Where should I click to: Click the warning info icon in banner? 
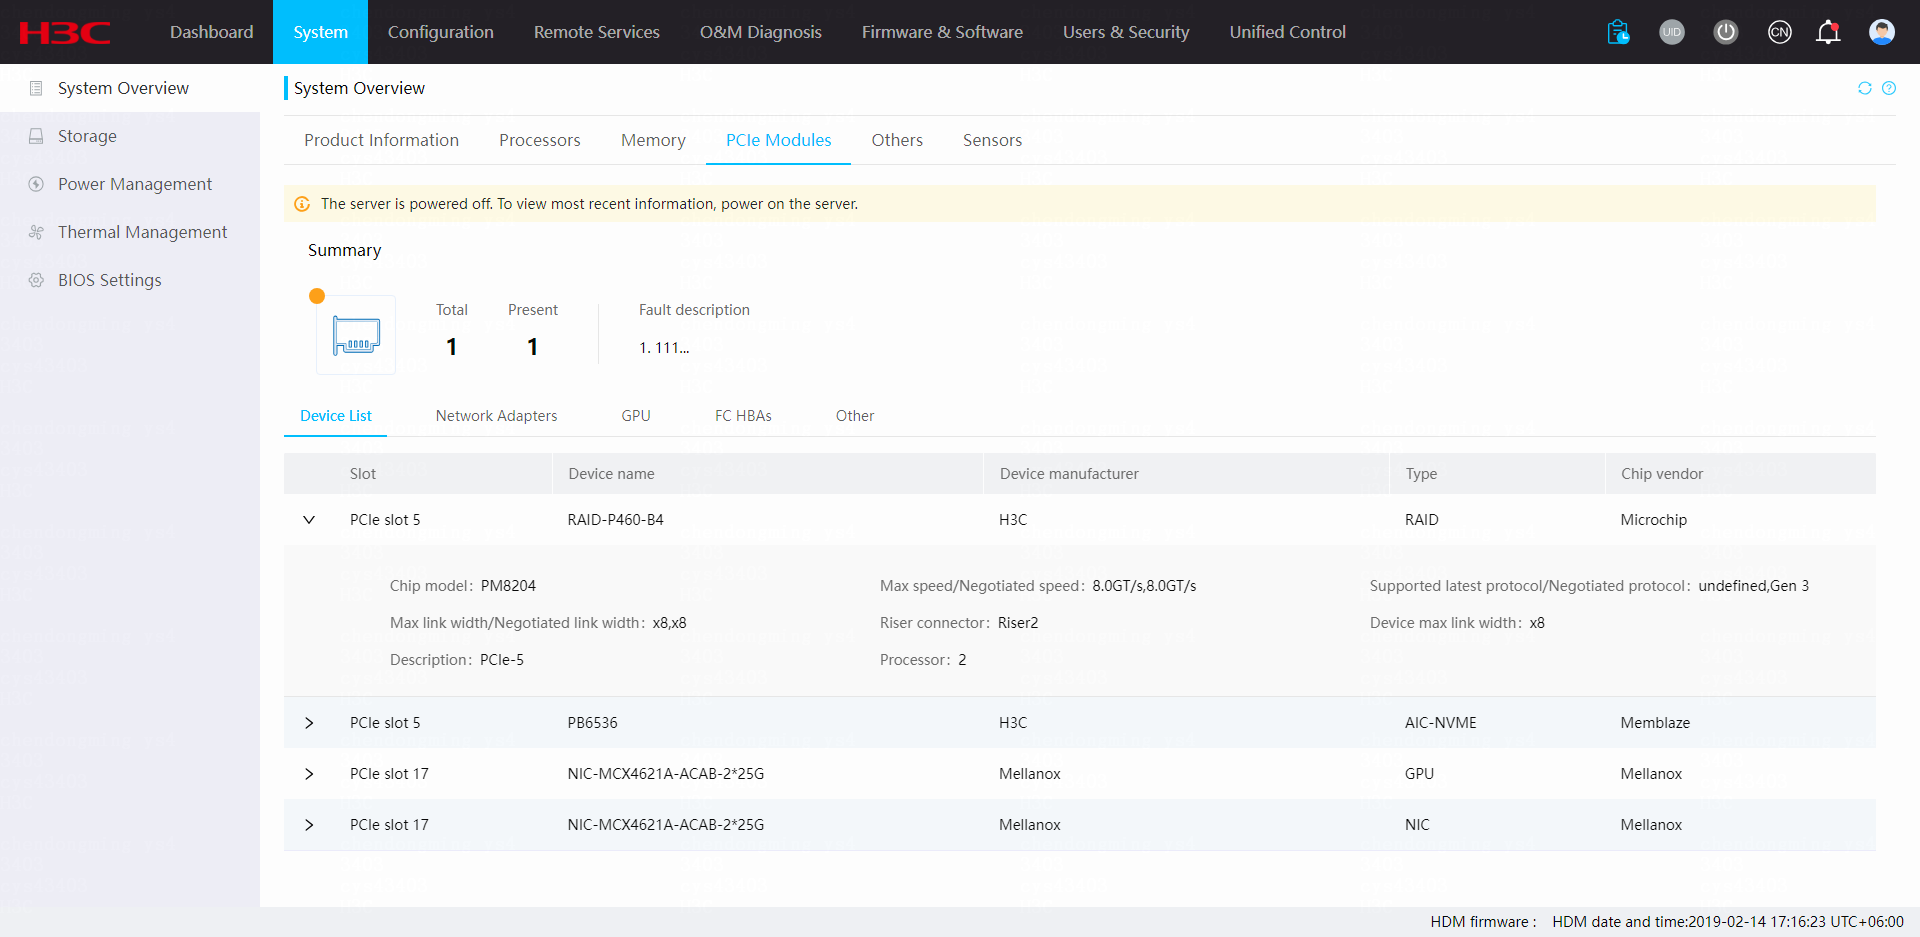[302, 204]
